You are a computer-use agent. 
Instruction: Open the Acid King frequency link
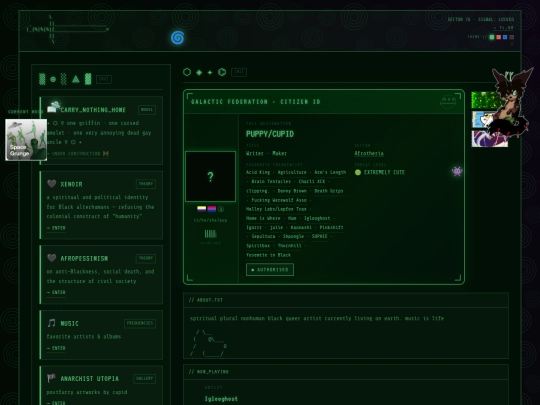point(258,172)
